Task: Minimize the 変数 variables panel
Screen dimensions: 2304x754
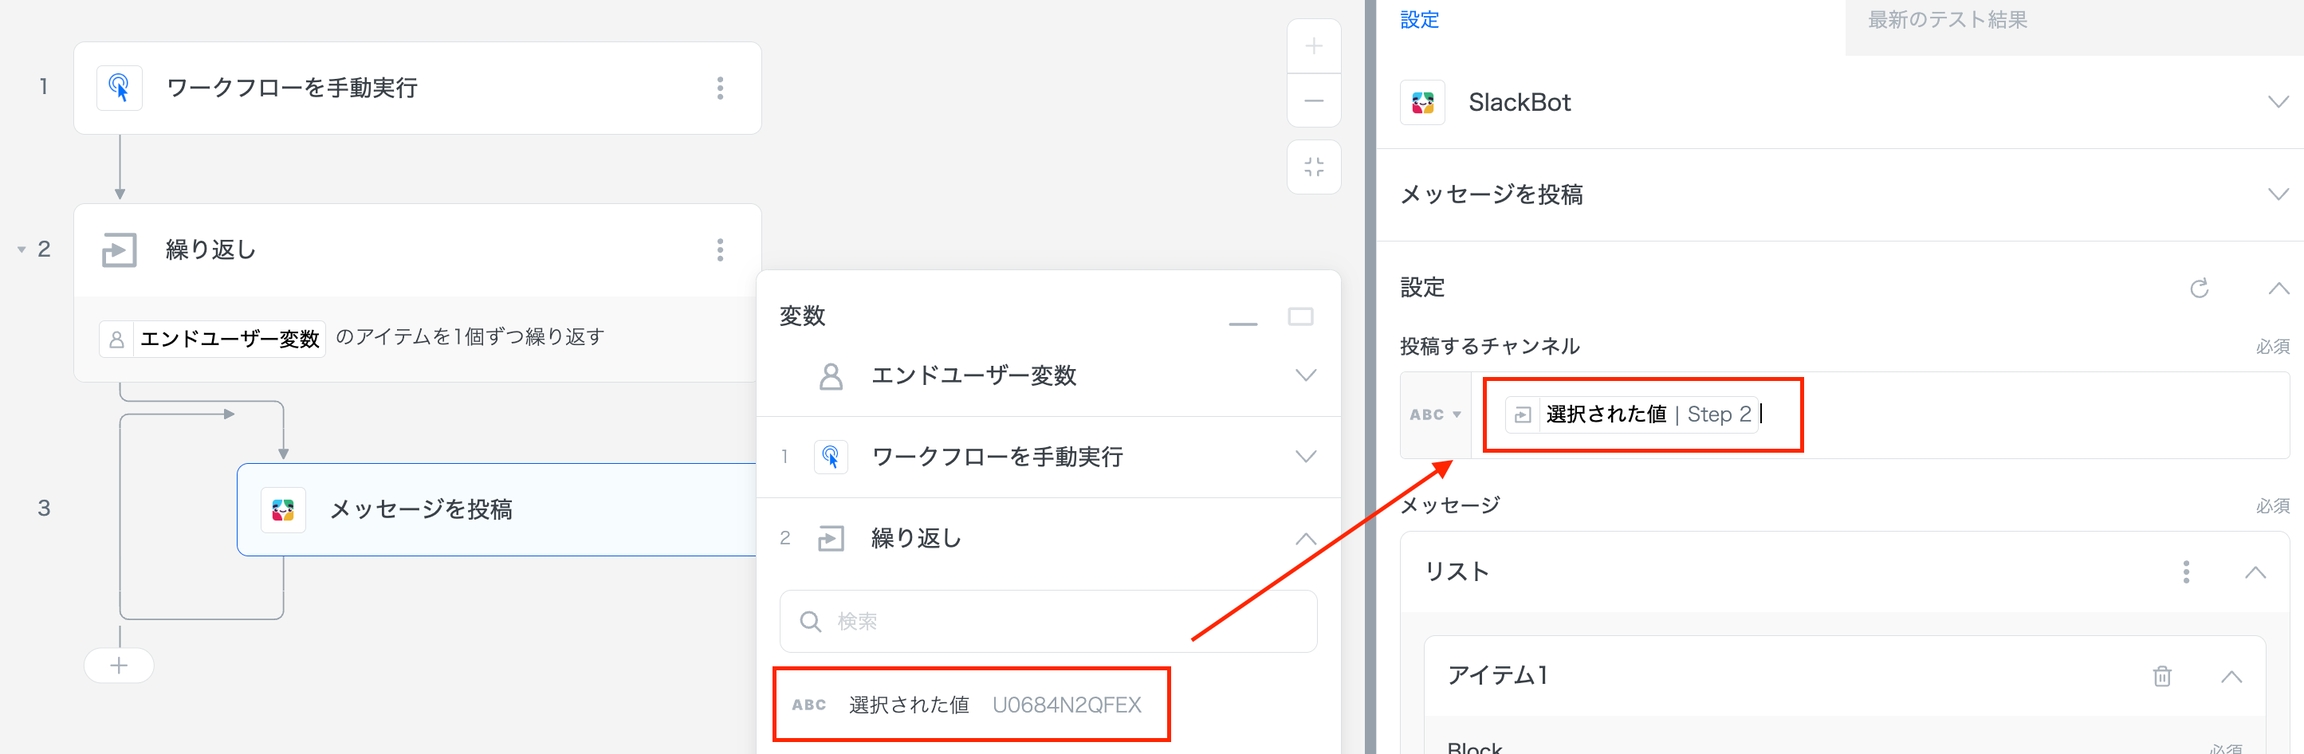Action: pyautogui.click(x=1243, y=320)
